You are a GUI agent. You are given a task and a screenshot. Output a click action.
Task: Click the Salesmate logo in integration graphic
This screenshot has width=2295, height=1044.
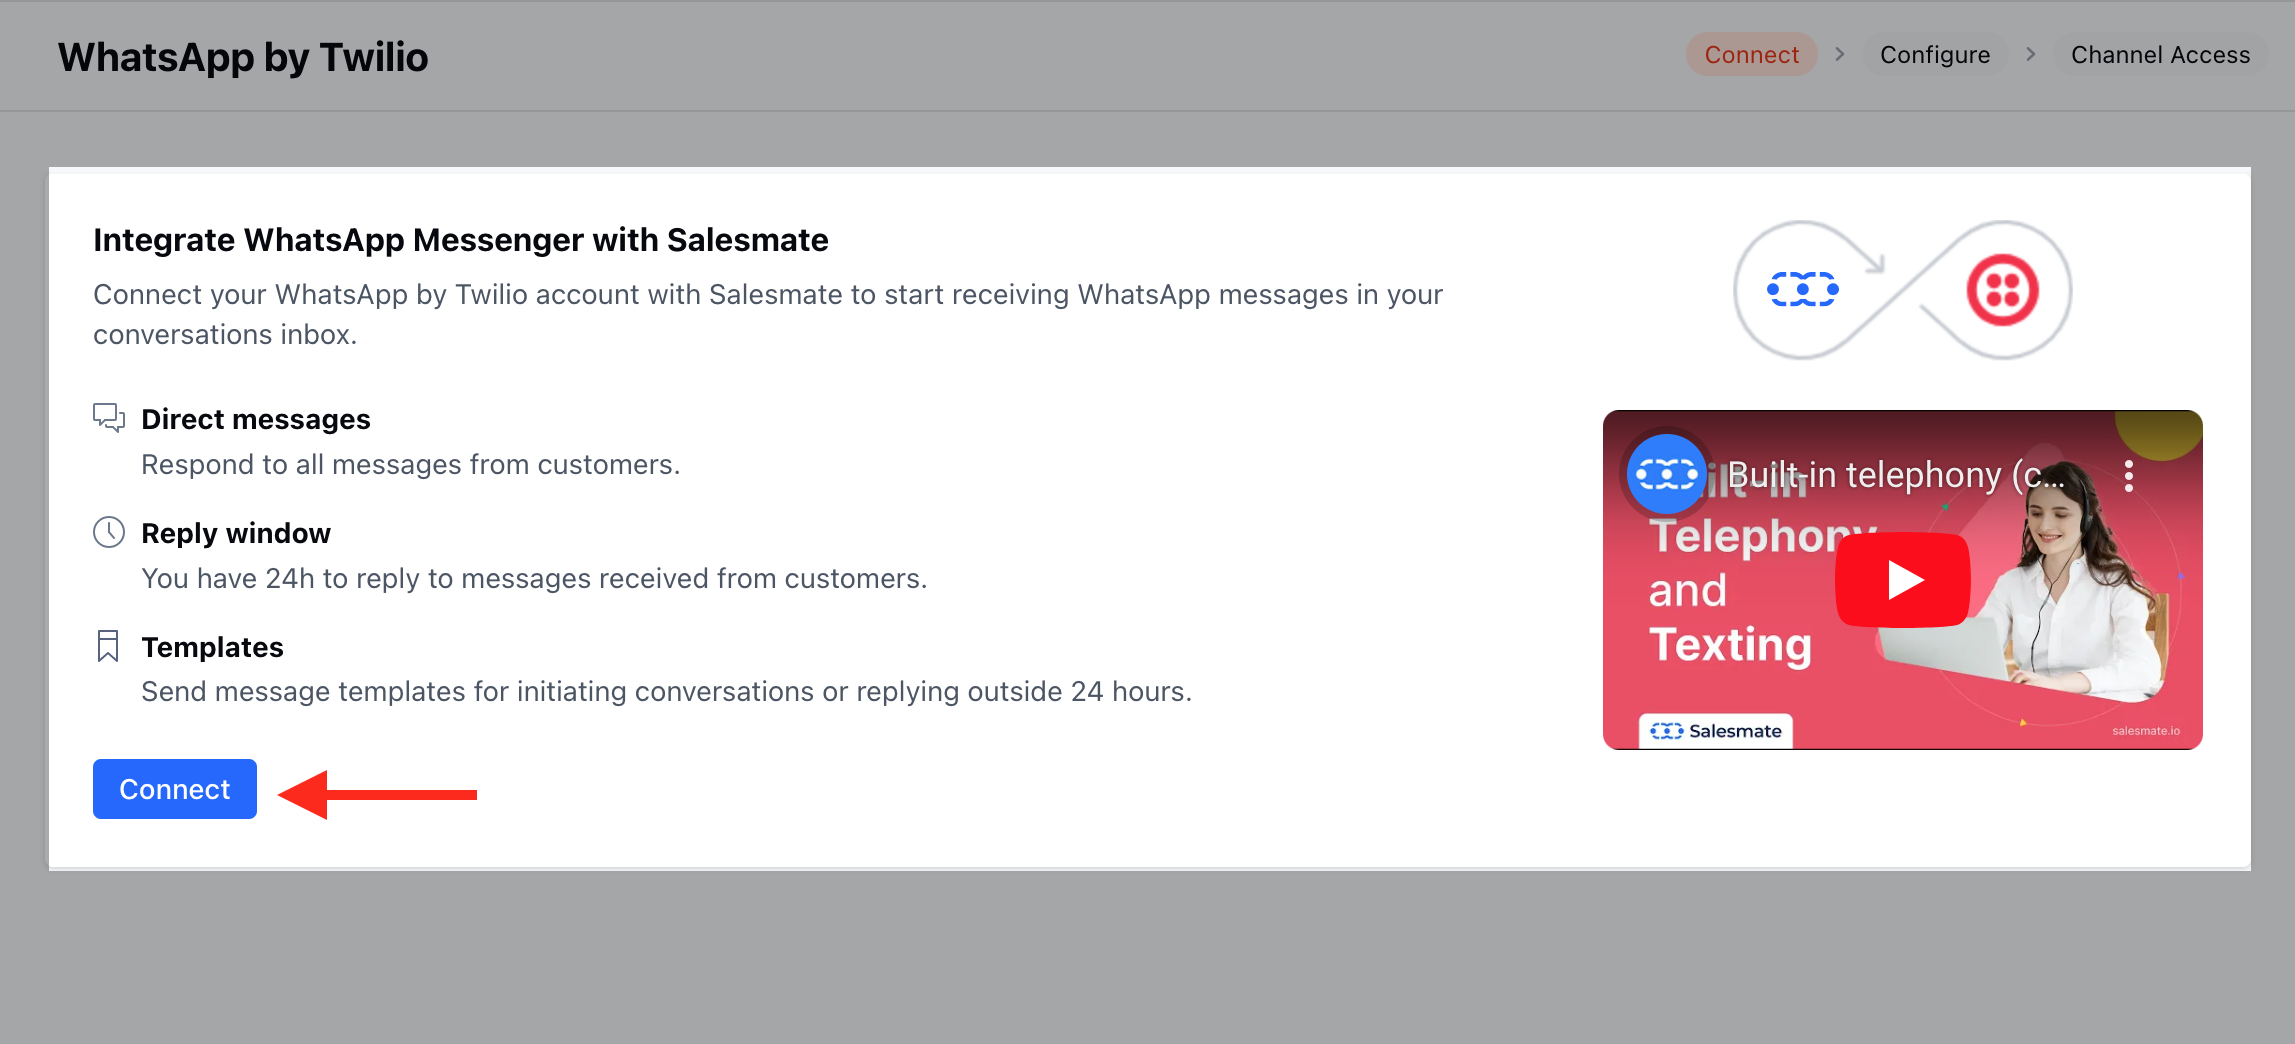pyautogui.click(x=1802, y=289)
